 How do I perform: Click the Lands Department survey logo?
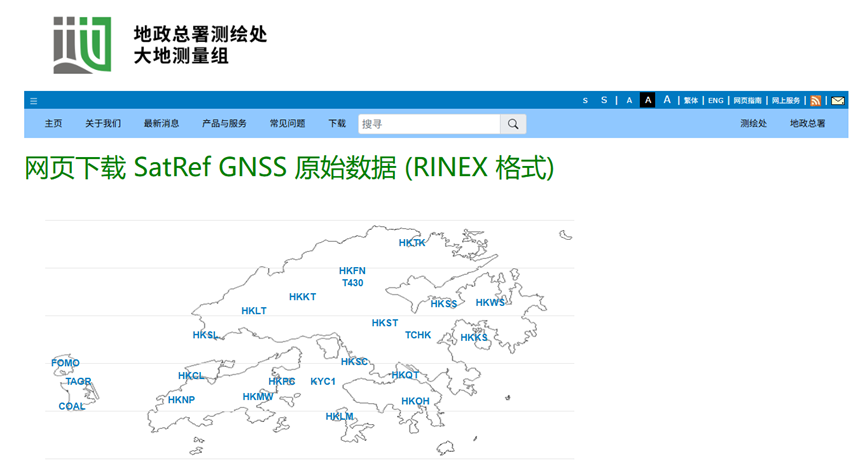82,44
